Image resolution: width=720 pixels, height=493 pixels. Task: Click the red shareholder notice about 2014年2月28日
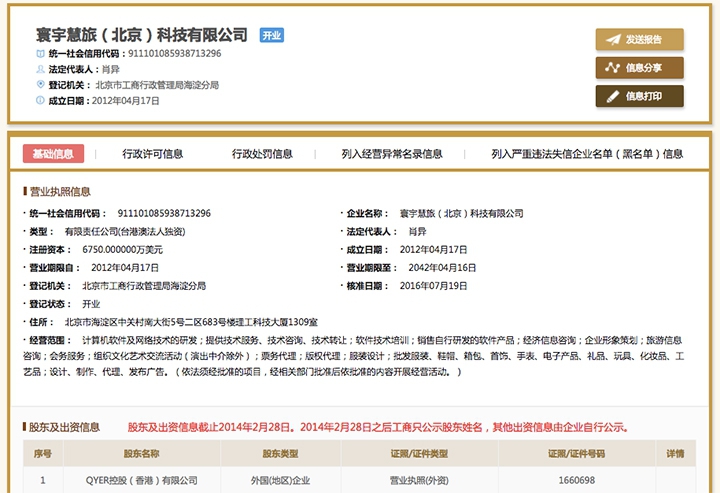(378, 427)
